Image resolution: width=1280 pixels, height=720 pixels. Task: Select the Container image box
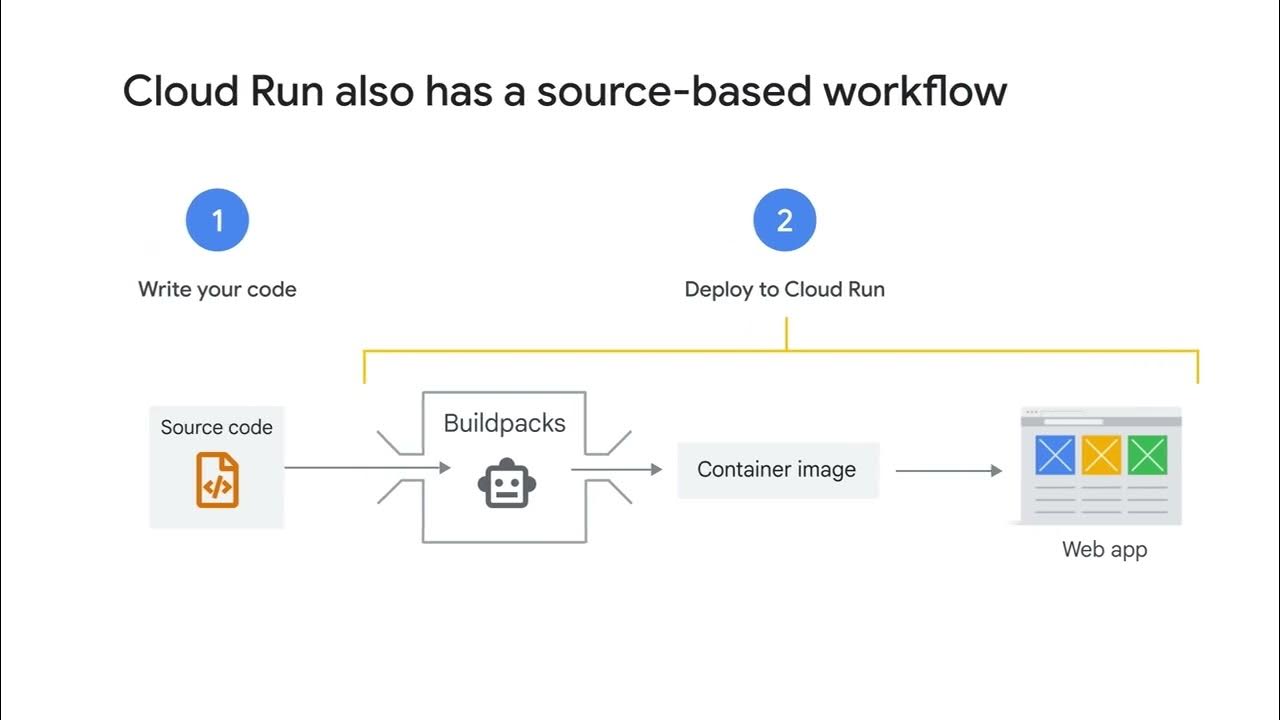click(778, 470)
